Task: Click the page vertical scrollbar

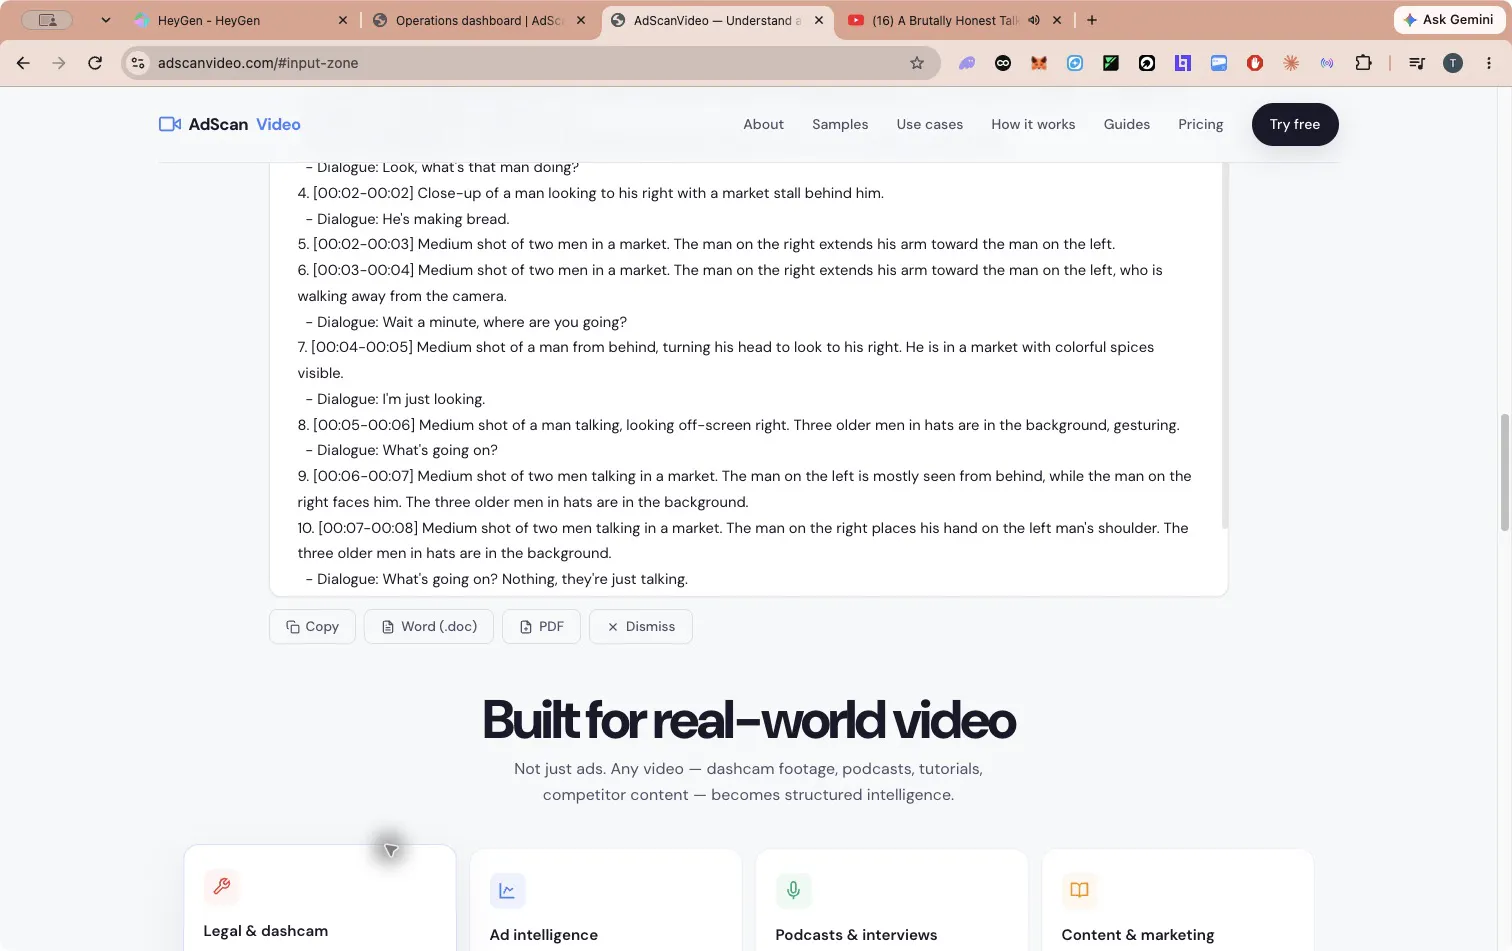Action: (1504, 472)
